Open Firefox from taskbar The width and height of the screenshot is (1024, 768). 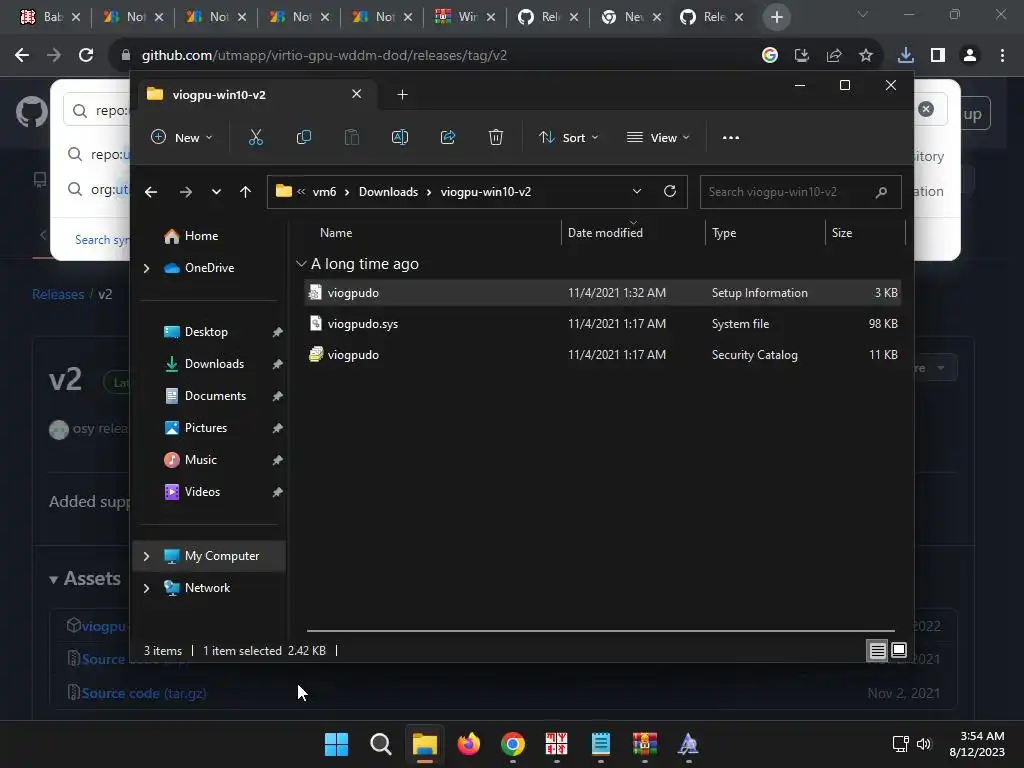pyautogui.click(x=468, y=744)
